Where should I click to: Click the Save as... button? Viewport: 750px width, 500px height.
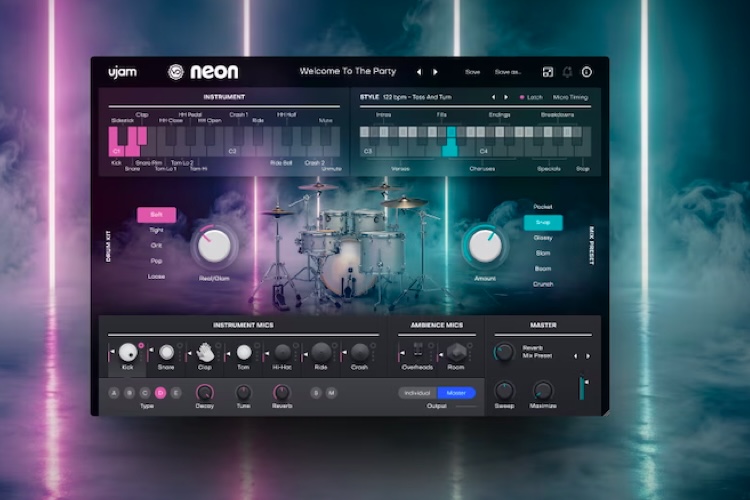[508, 72]
